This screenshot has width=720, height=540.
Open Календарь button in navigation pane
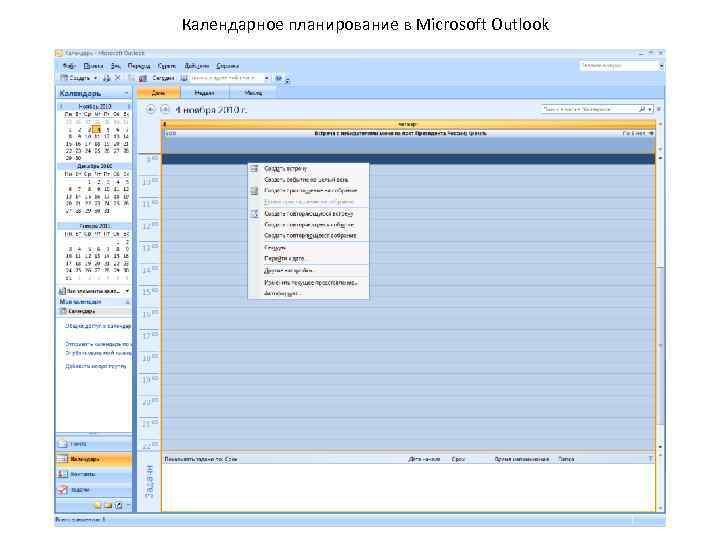click(x=94, y=459)
